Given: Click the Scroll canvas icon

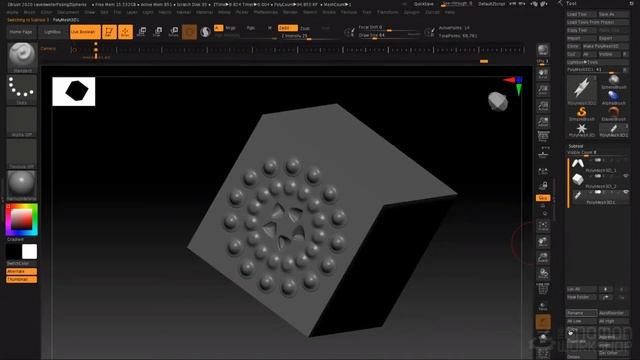Looking at the screenshot, I should [543, 74].
